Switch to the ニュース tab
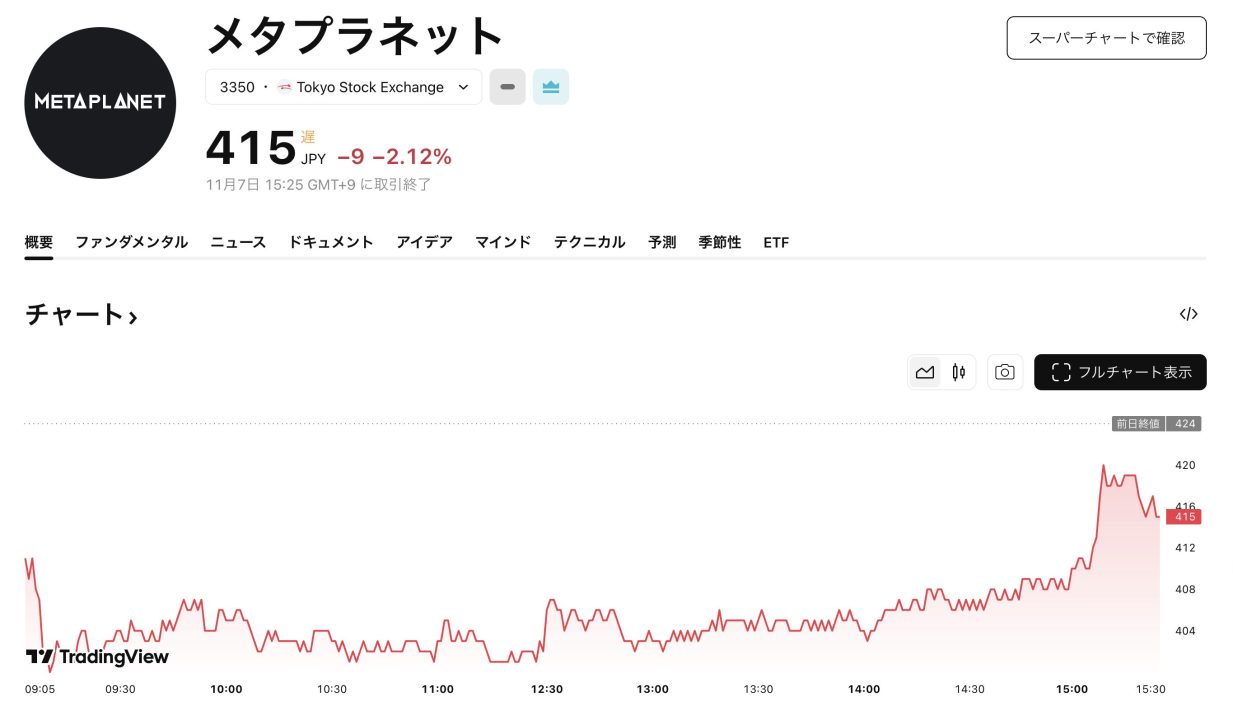 click(238, 242)
